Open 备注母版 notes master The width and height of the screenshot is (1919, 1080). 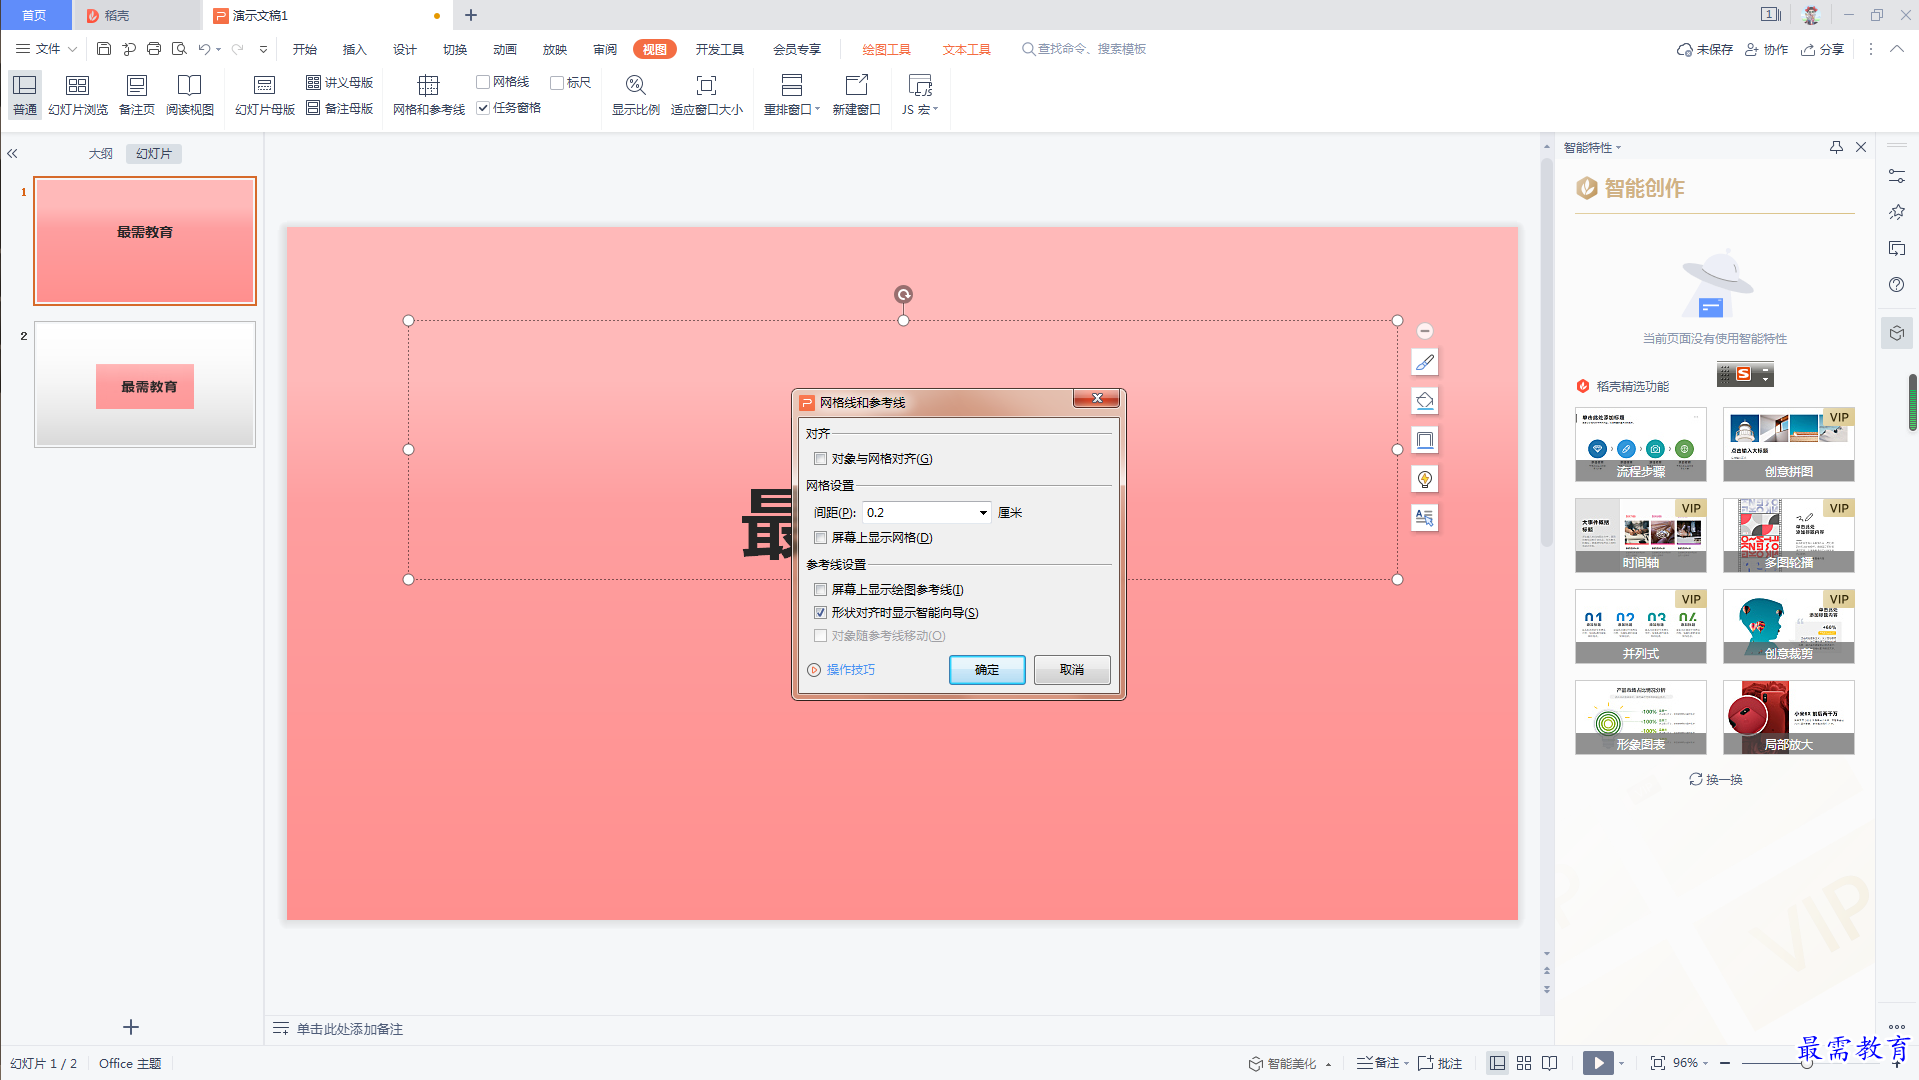(x=339, y=108)
